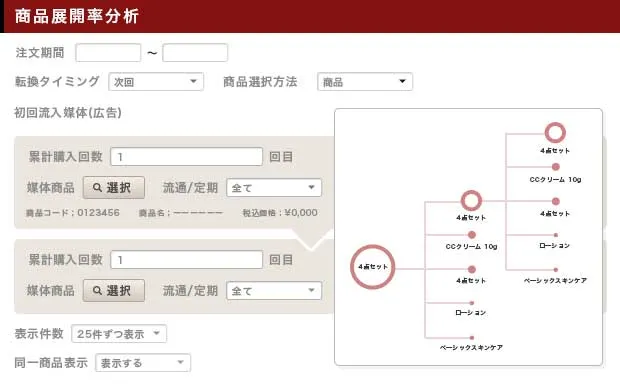Expand the second 流通/定期 dropdown

click(274, 291)
